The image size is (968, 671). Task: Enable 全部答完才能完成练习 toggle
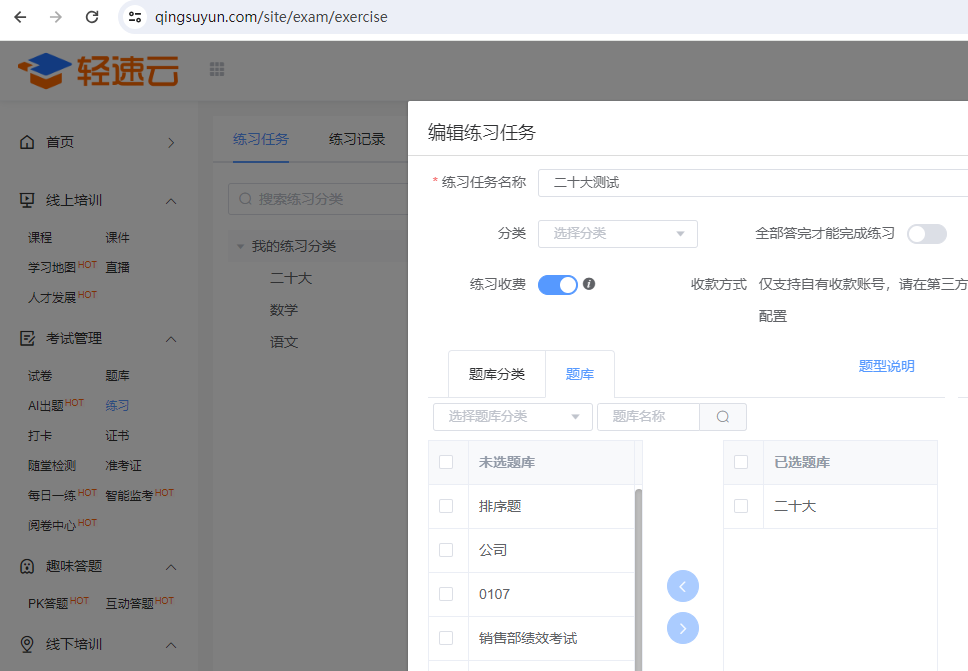[x=926, y=234]
